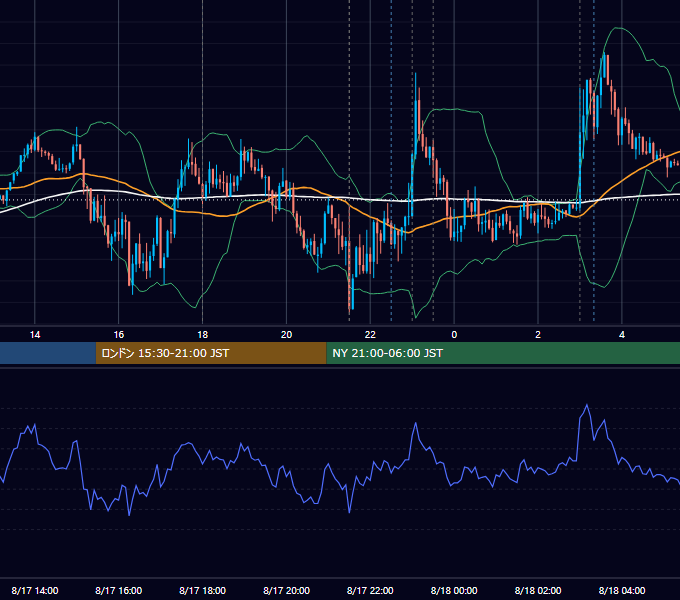Image resolution: width=680 pixels, height=600 pixels.
Task: Click the 14 hour axis label
Action: 35,335
